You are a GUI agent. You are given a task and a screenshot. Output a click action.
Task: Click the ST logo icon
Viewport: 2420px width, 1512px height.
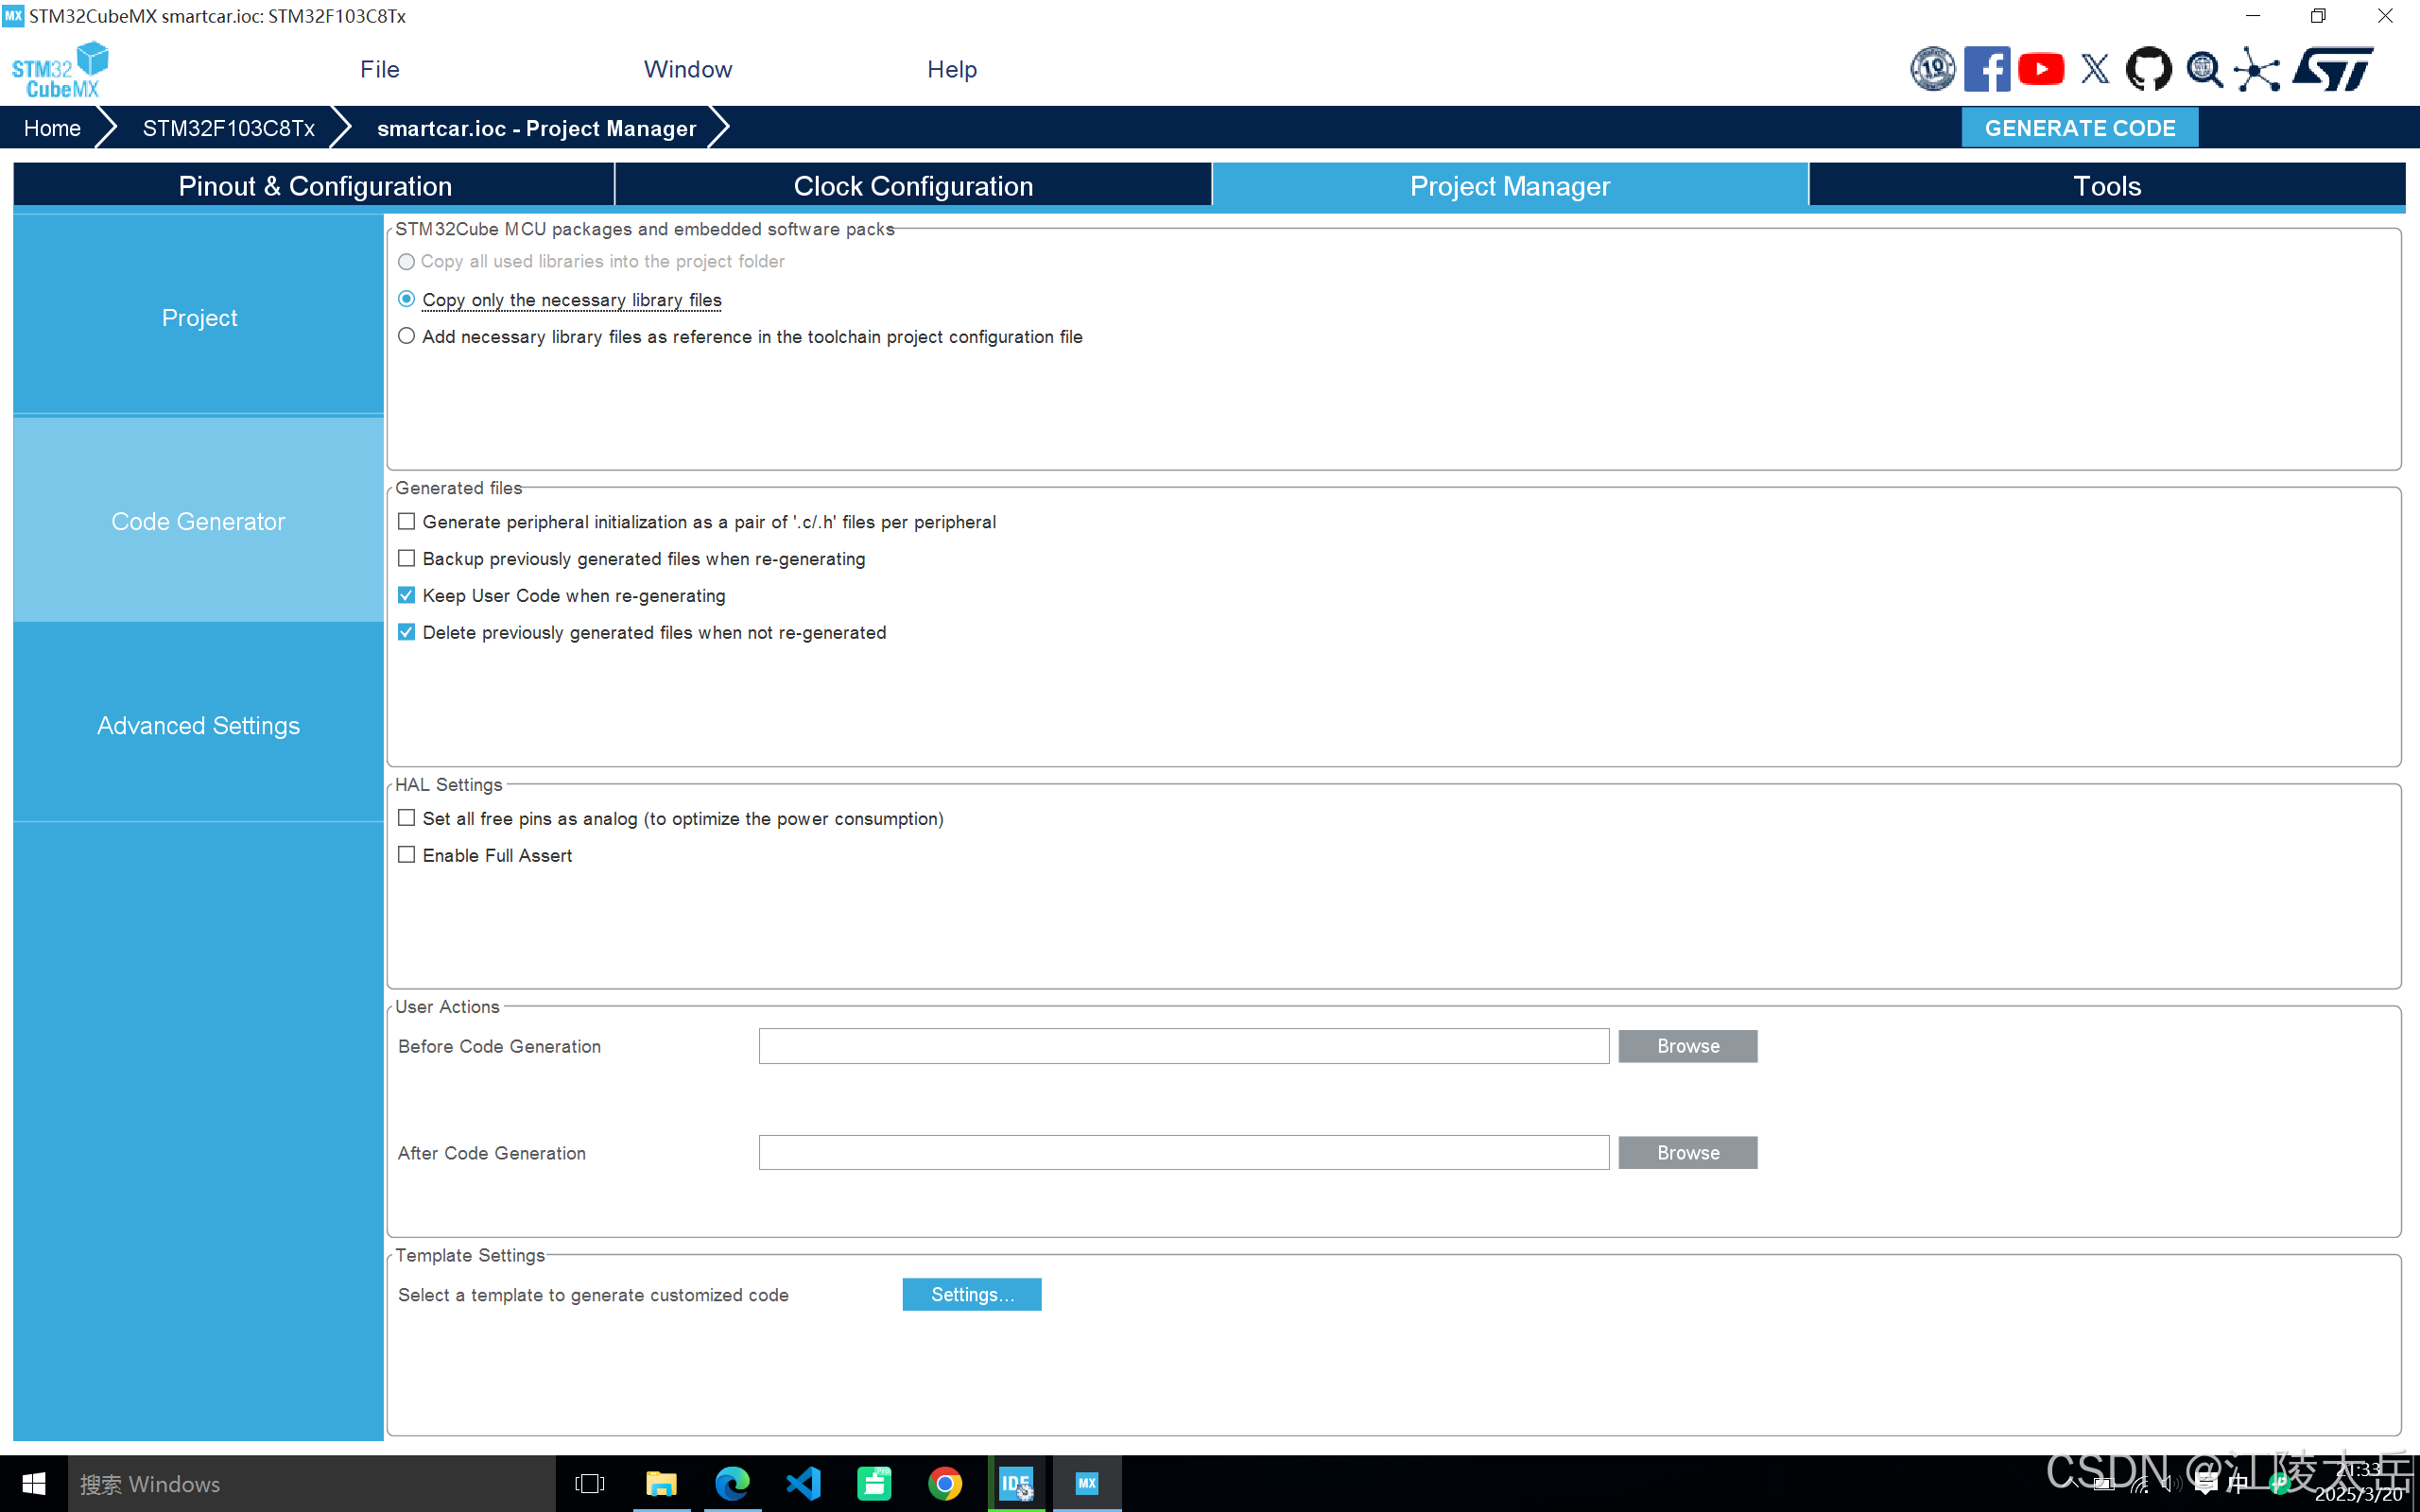click(x=2334, y=69)
